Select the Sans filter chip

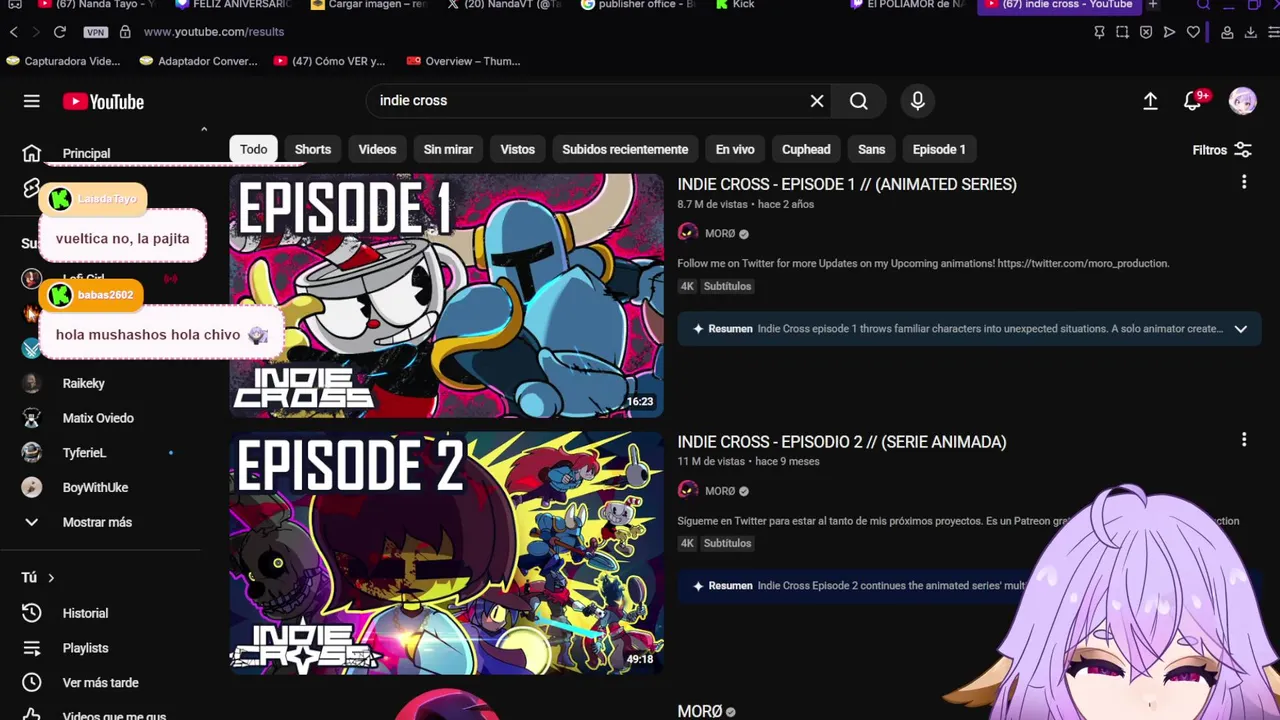[x=872, y=149]
